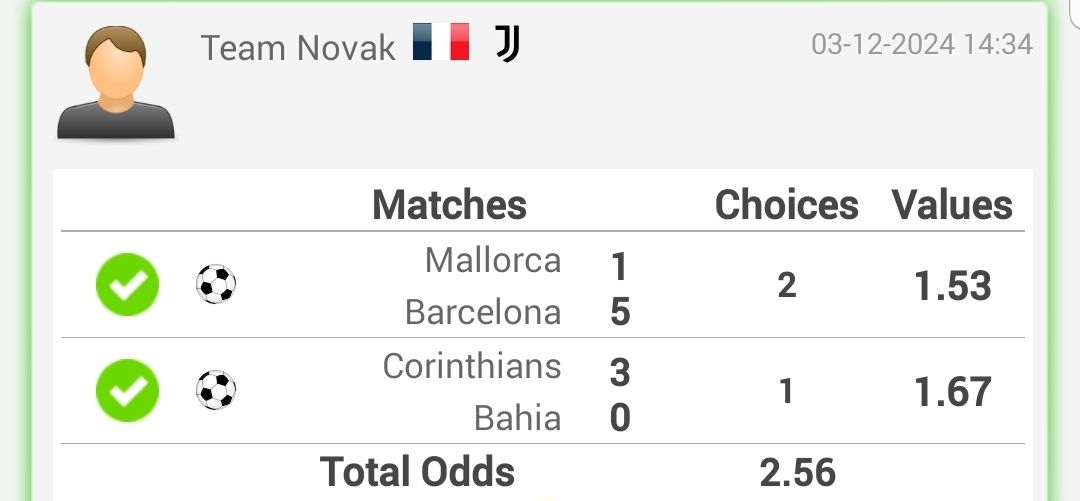
Task: Click the green checkmark for Corinthians–Bahia
Action: 127,391
